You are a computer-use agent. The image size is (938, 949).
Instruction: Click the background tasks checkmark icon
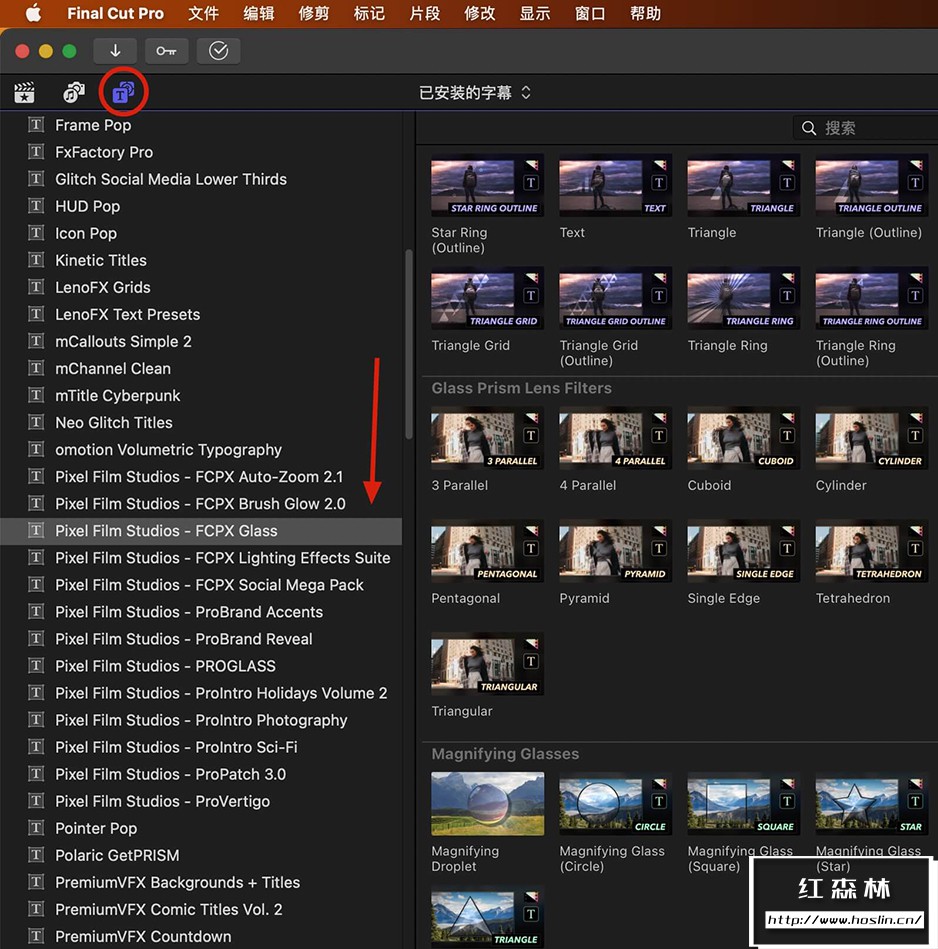coord(218,51)
